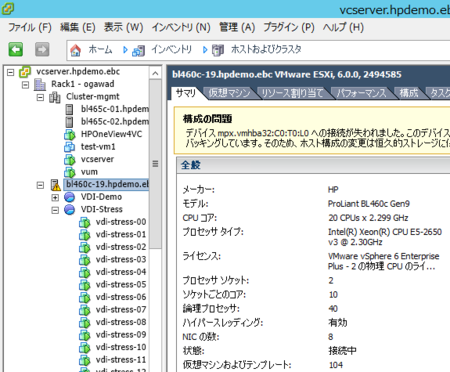Click the Cluster-mgmt cluster icon

(x=55, y=97)
